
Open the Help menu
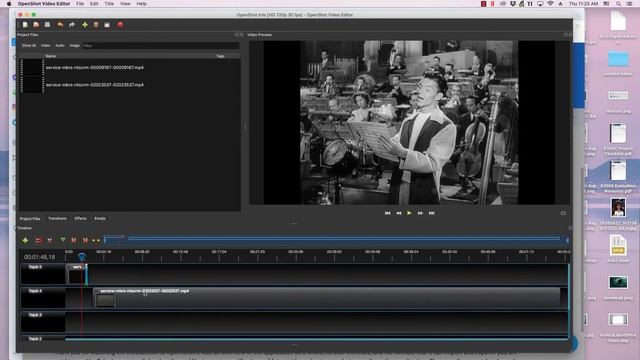coord(142,4)
